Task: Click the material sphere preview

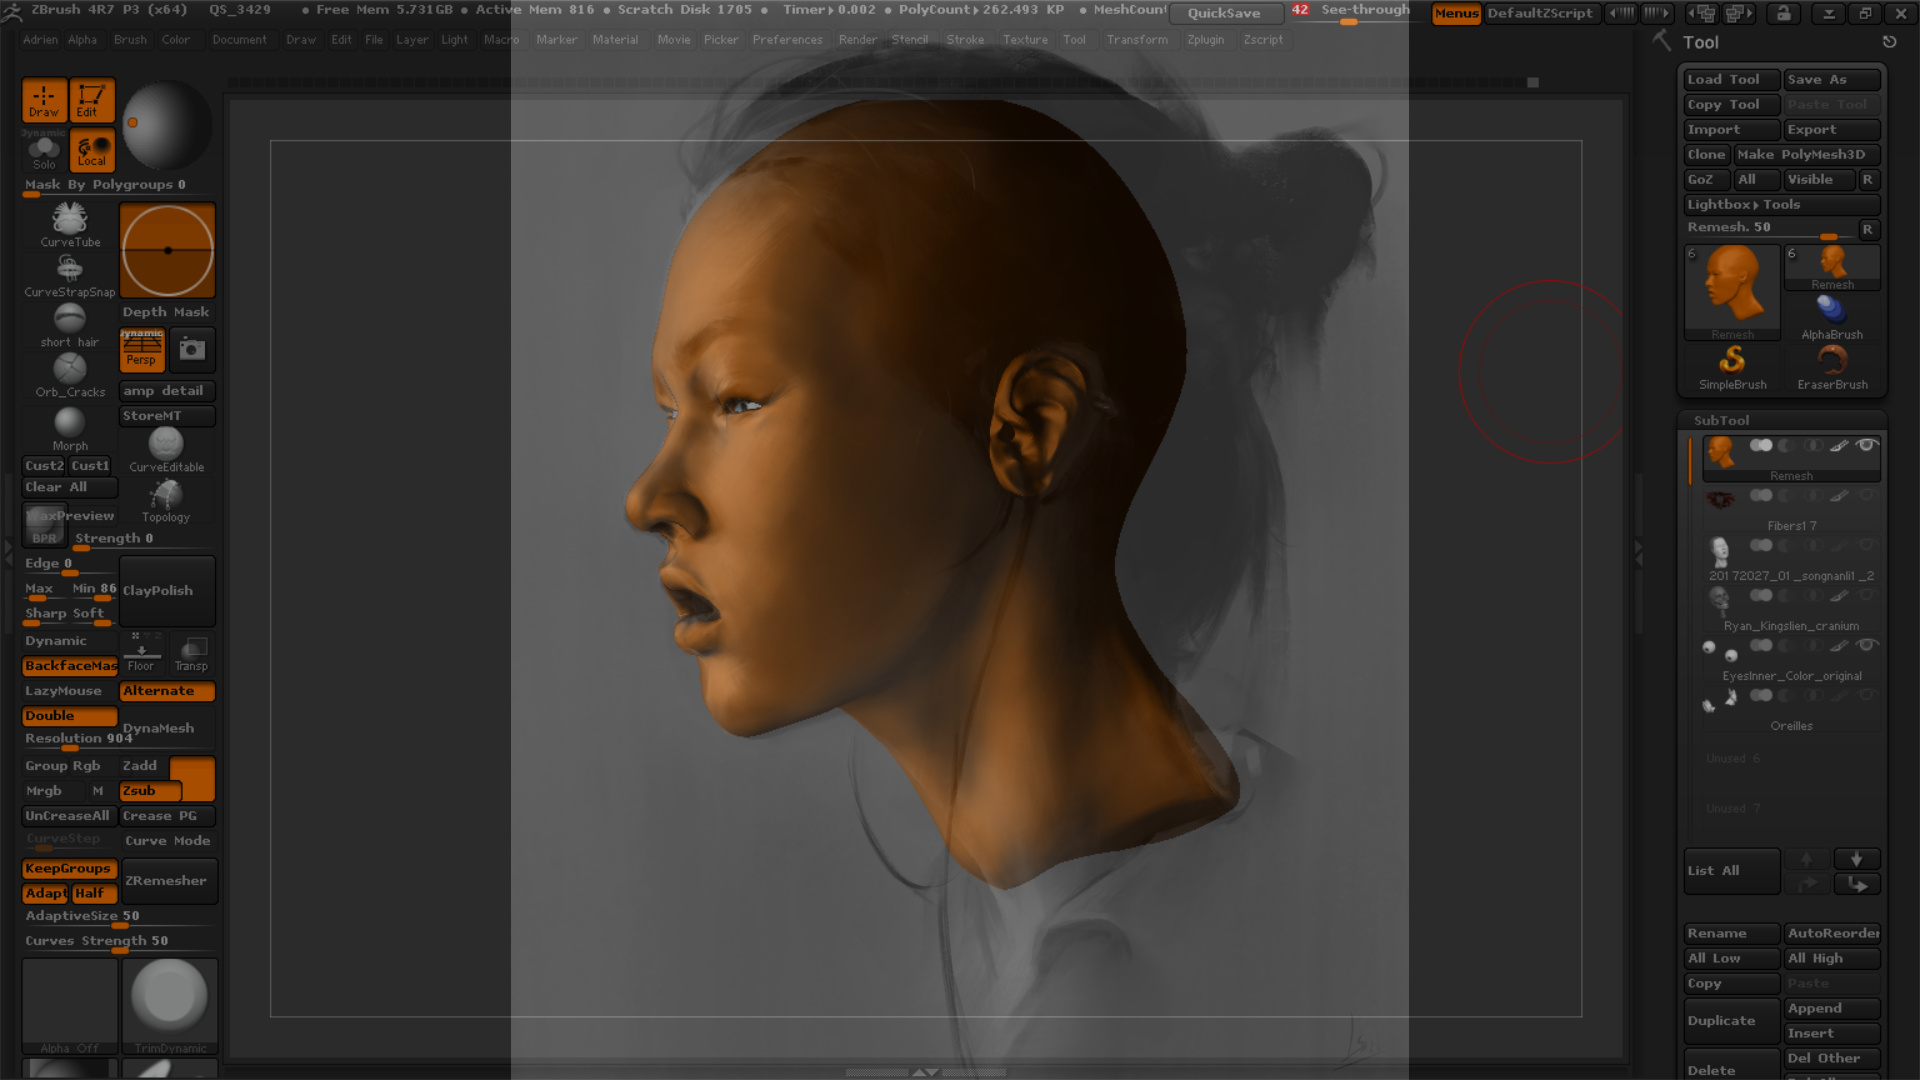Action: 167,125
